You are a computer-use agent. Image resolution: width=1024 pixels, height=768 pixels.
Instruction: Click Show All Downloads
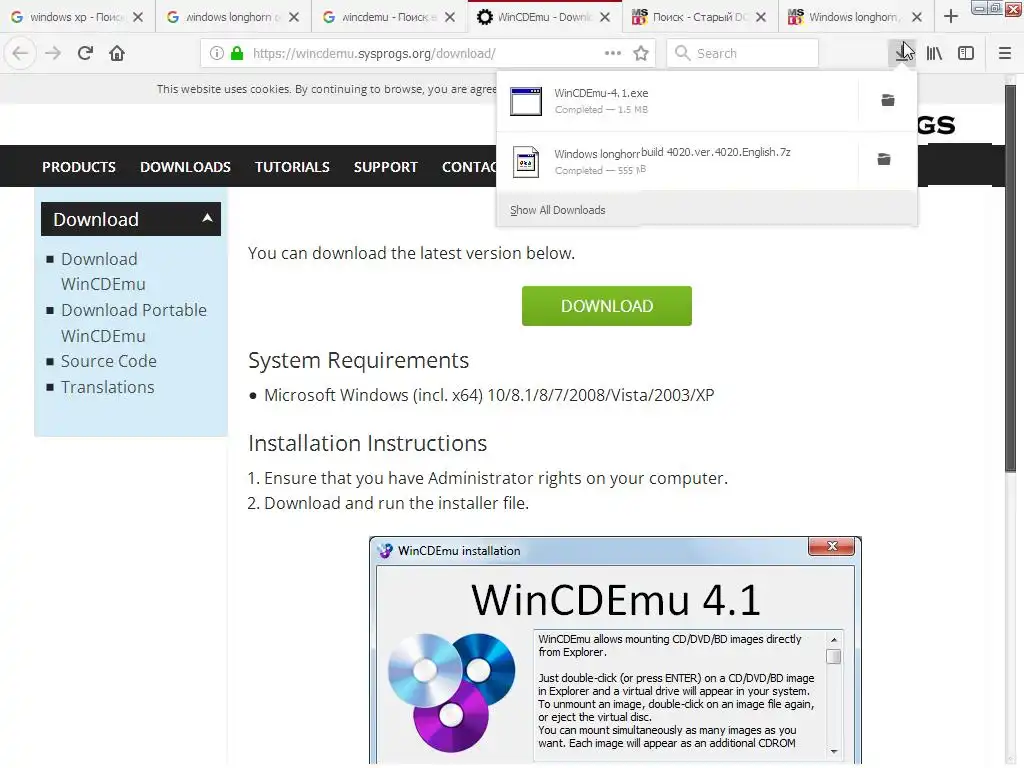coord(558,210)
